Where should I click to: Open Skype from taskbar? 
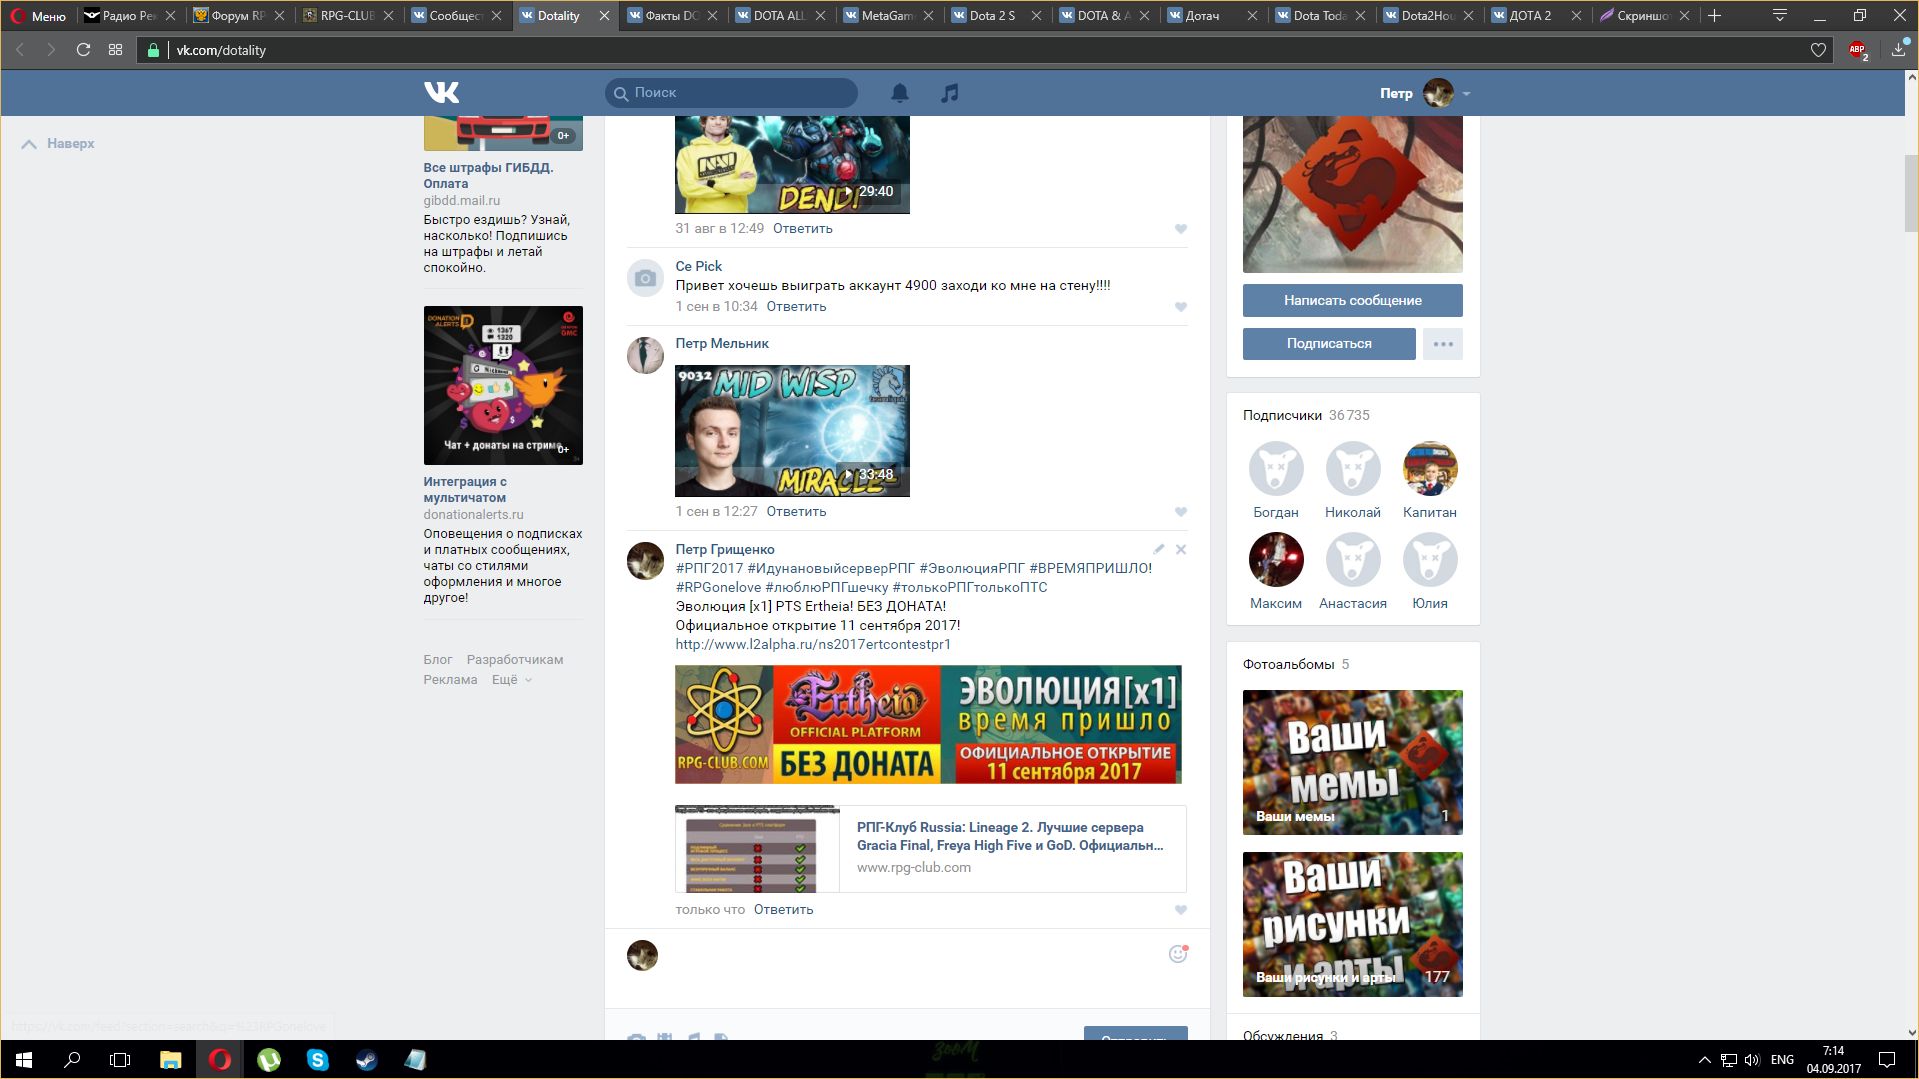318,1060
